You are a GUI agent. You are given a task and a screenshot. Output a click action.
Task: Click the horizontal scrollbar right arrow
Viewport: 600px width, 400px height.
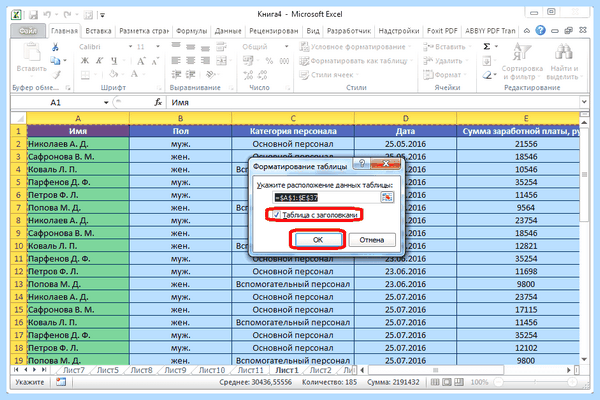click(569, 370)
